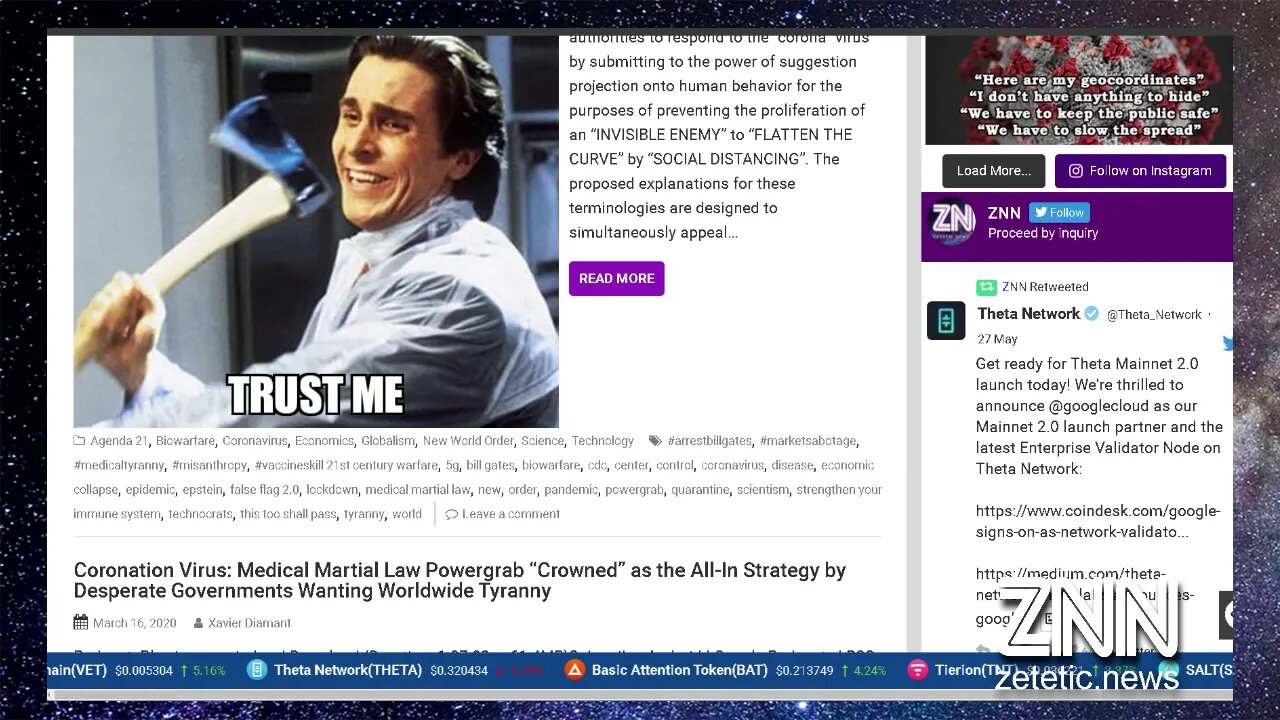Click the Theta Network account name
This screenshot has width=1280, height=720.
pyautogui.click(x=1029, y=314)
